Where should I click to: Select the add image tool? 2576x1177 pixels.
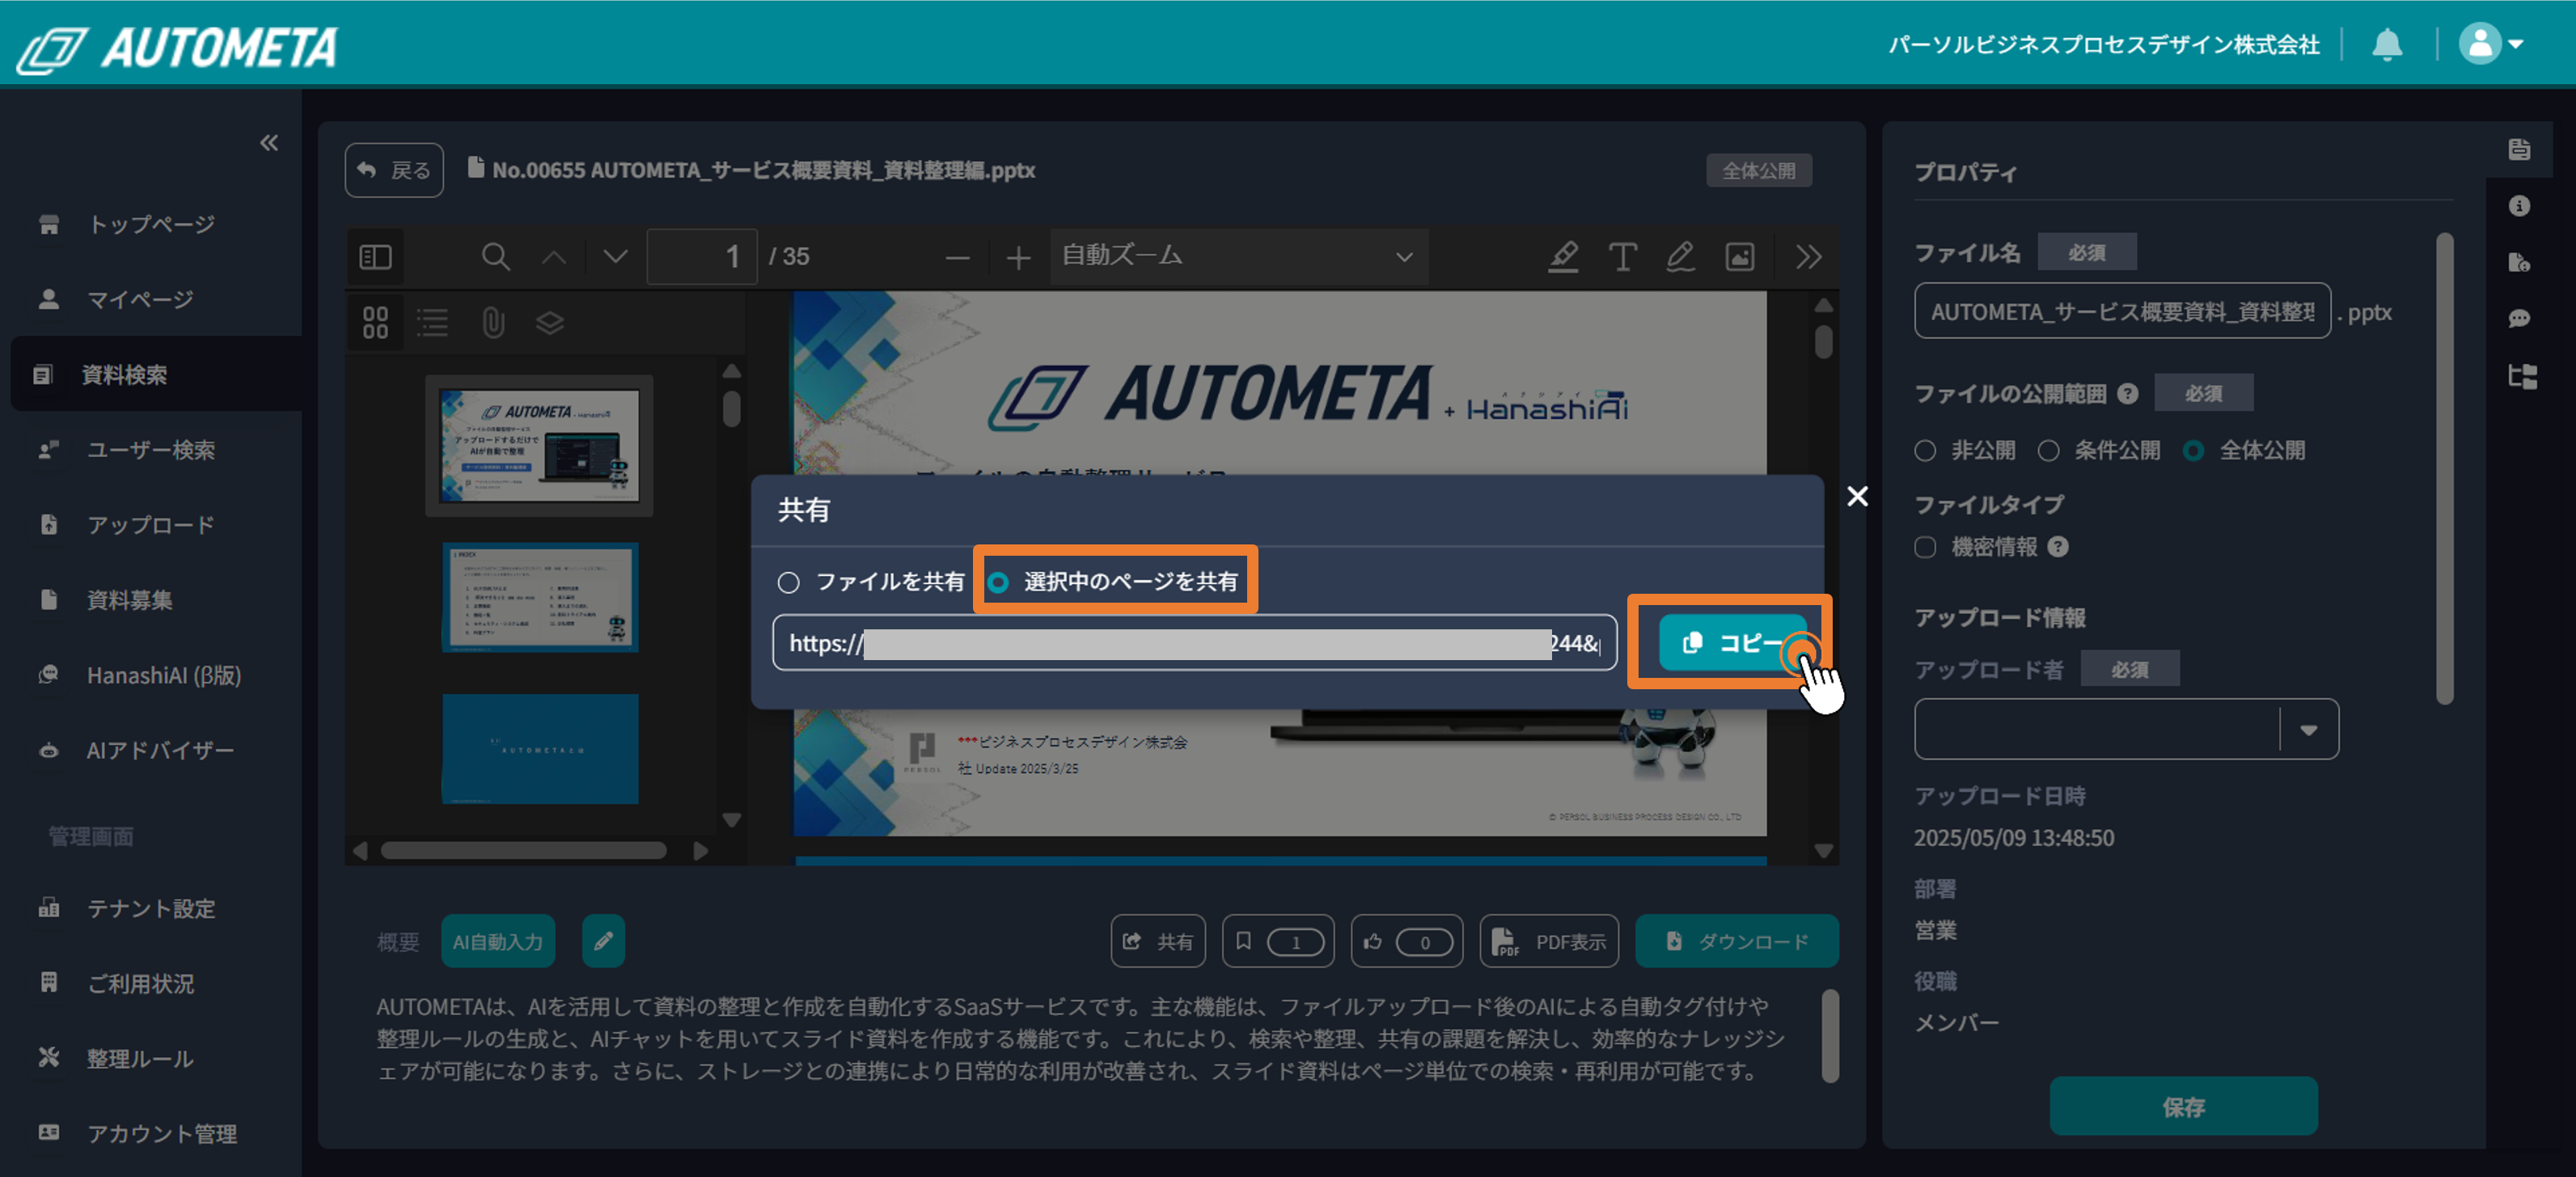(1740, 257)
